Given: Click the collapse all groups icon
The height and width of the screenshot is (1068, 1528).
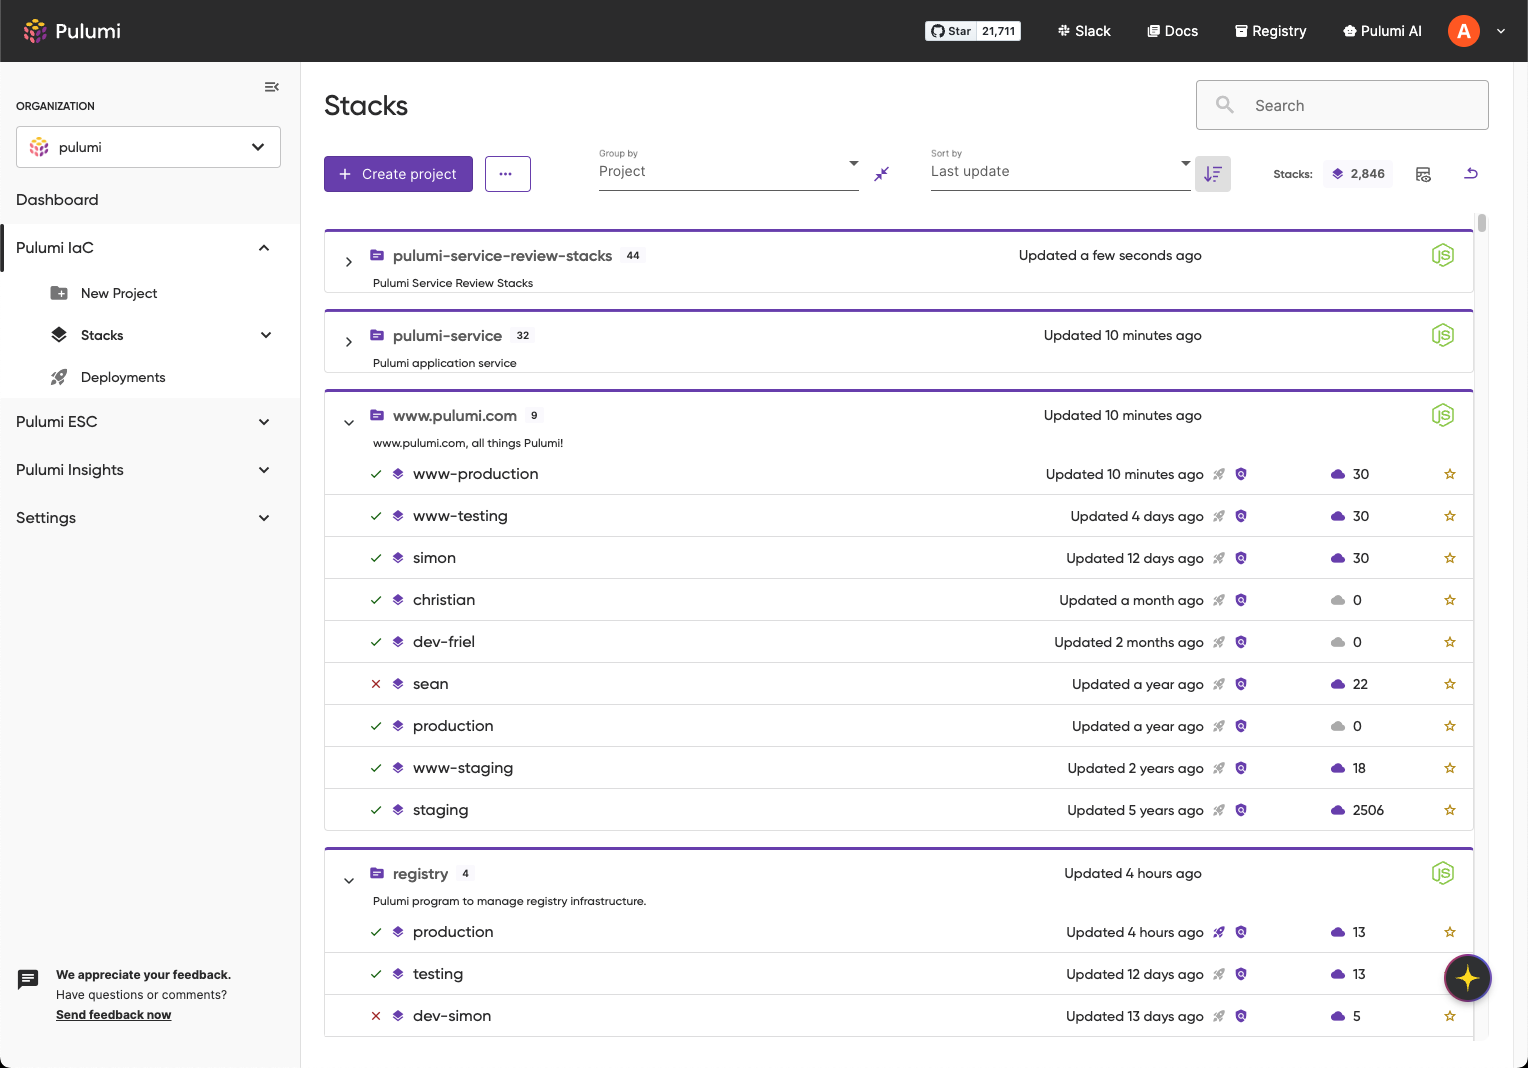Looking at the screenshot, I should [x=881, y=174].
